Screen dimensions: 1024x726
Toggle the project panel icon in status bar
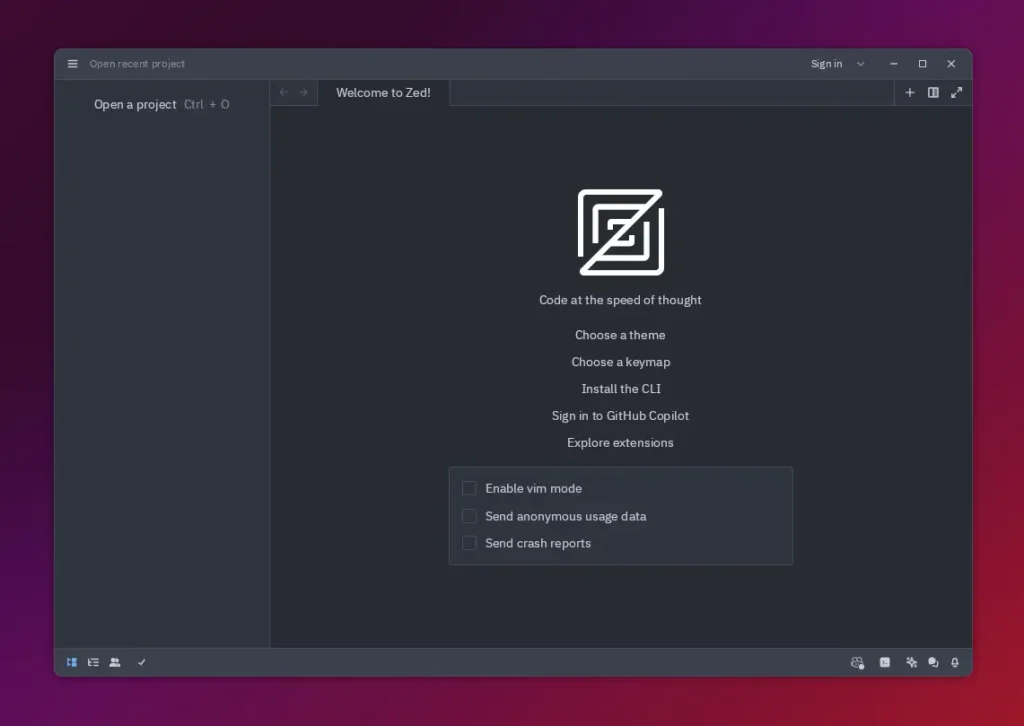click(x=72, y=662)
